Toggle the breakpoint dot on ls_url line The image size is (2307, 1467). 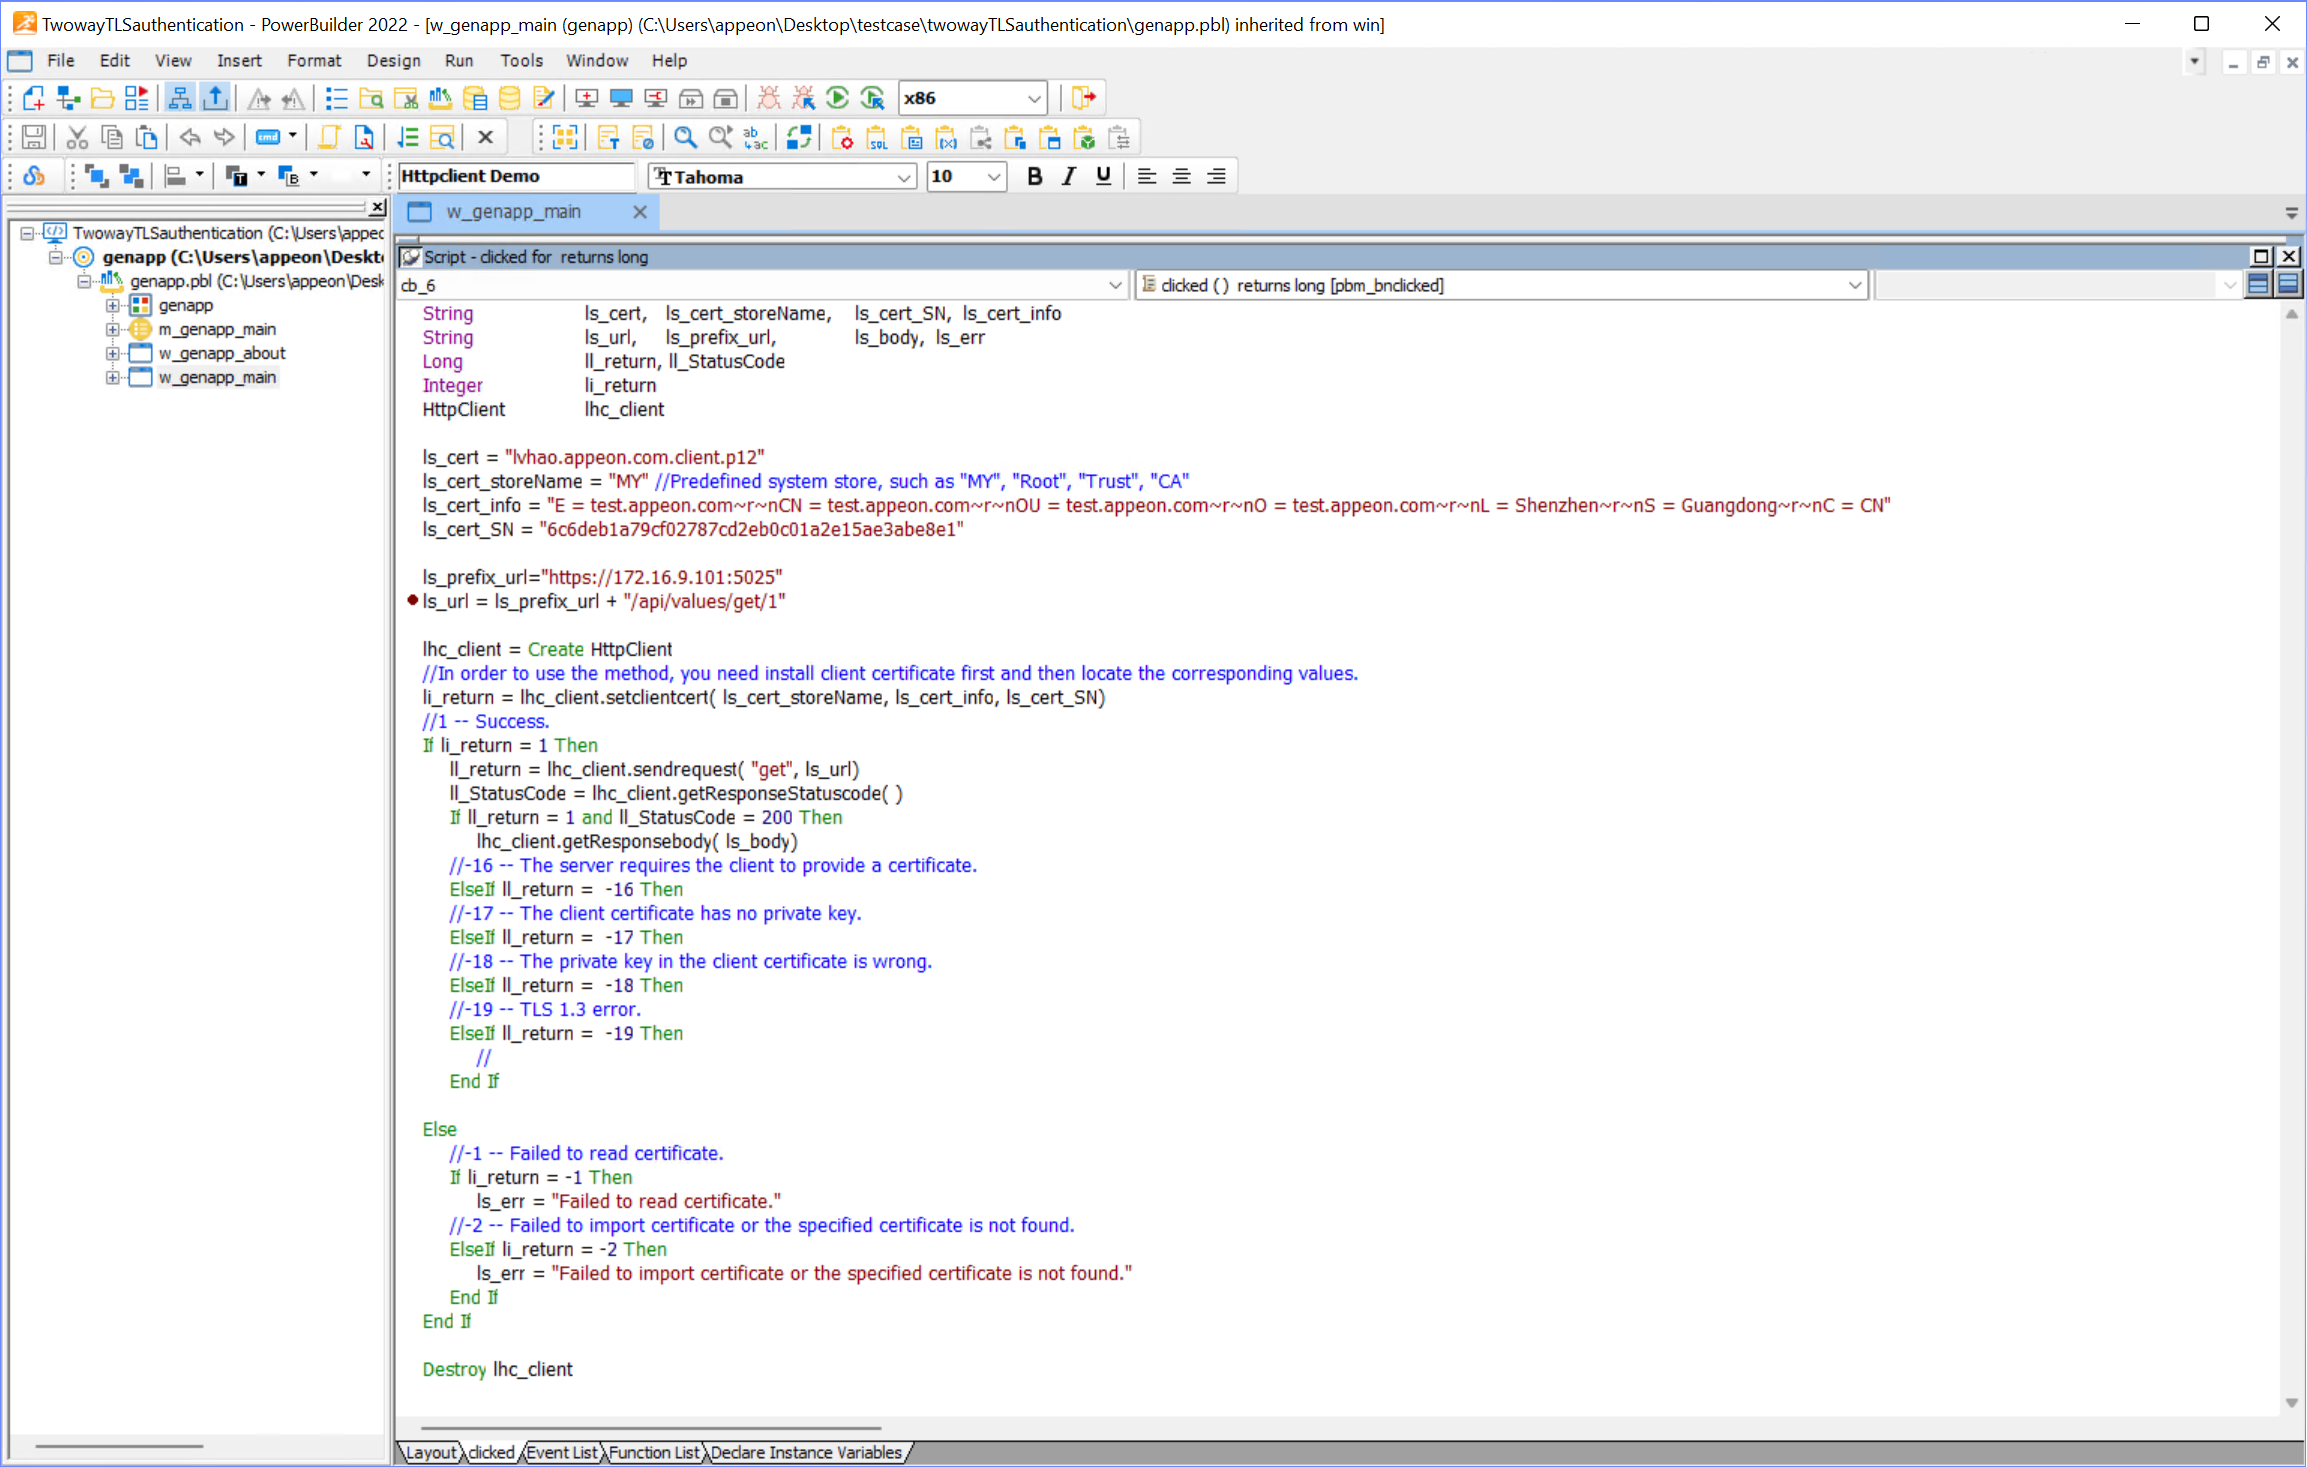coord(412,601)
